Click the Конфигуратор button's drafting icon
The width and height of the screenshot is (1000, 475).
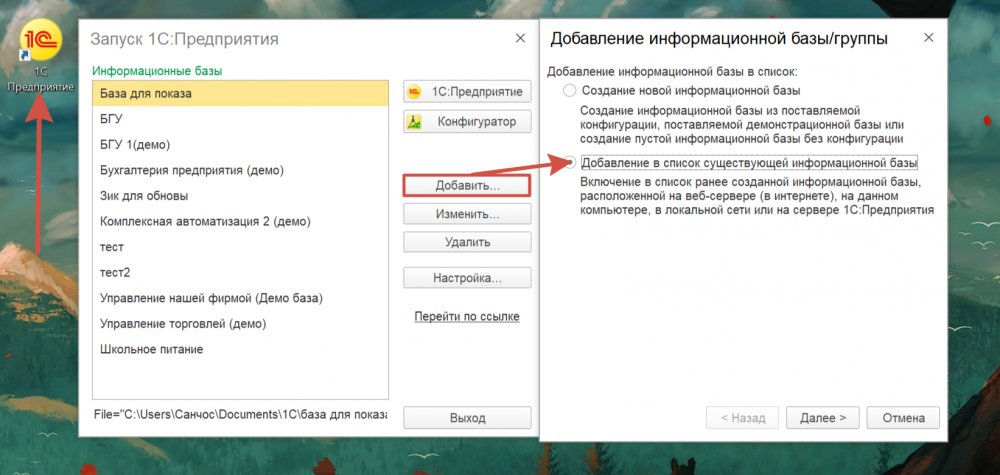415,122
